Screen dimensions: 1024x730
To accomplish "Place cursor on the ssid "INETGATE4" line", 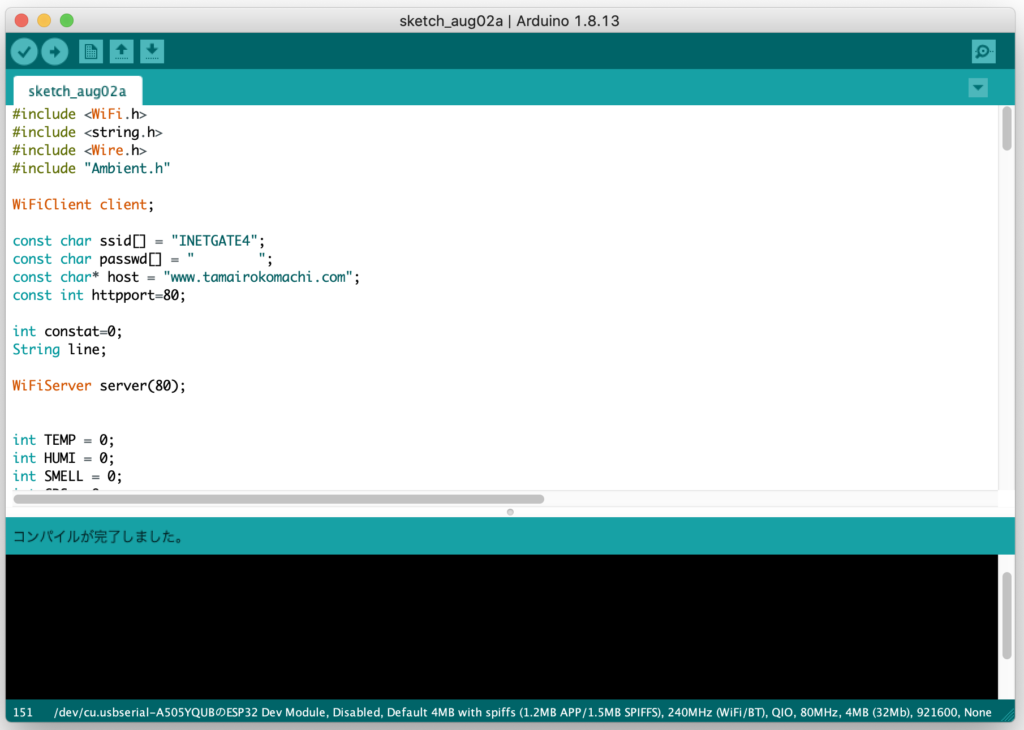I will tap(140, 241).
